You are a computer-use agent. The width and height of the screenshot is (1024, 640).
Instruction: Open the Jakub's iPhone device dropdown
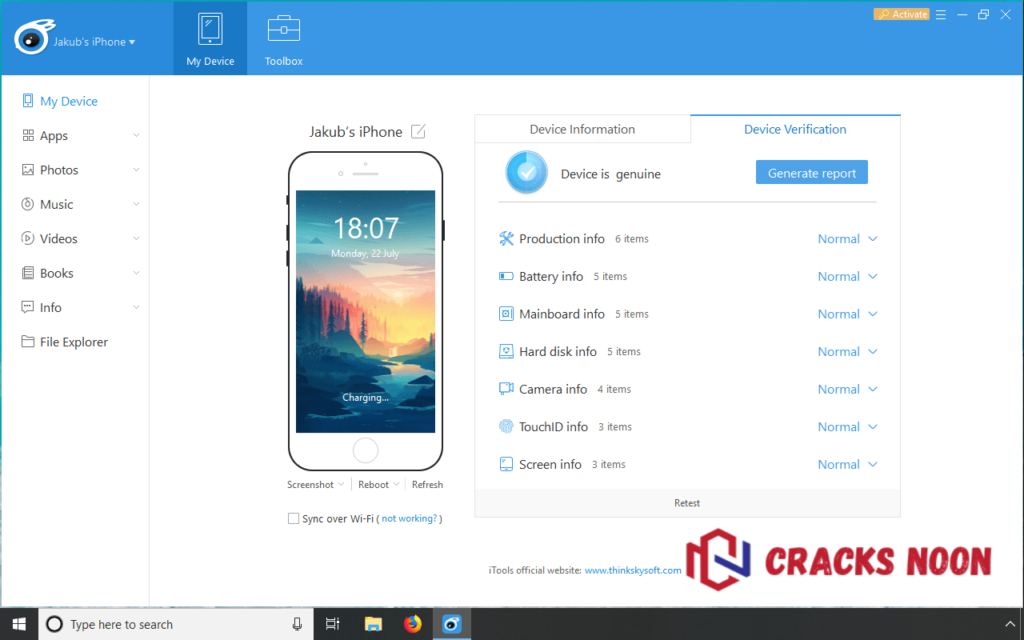click(94, 42)
